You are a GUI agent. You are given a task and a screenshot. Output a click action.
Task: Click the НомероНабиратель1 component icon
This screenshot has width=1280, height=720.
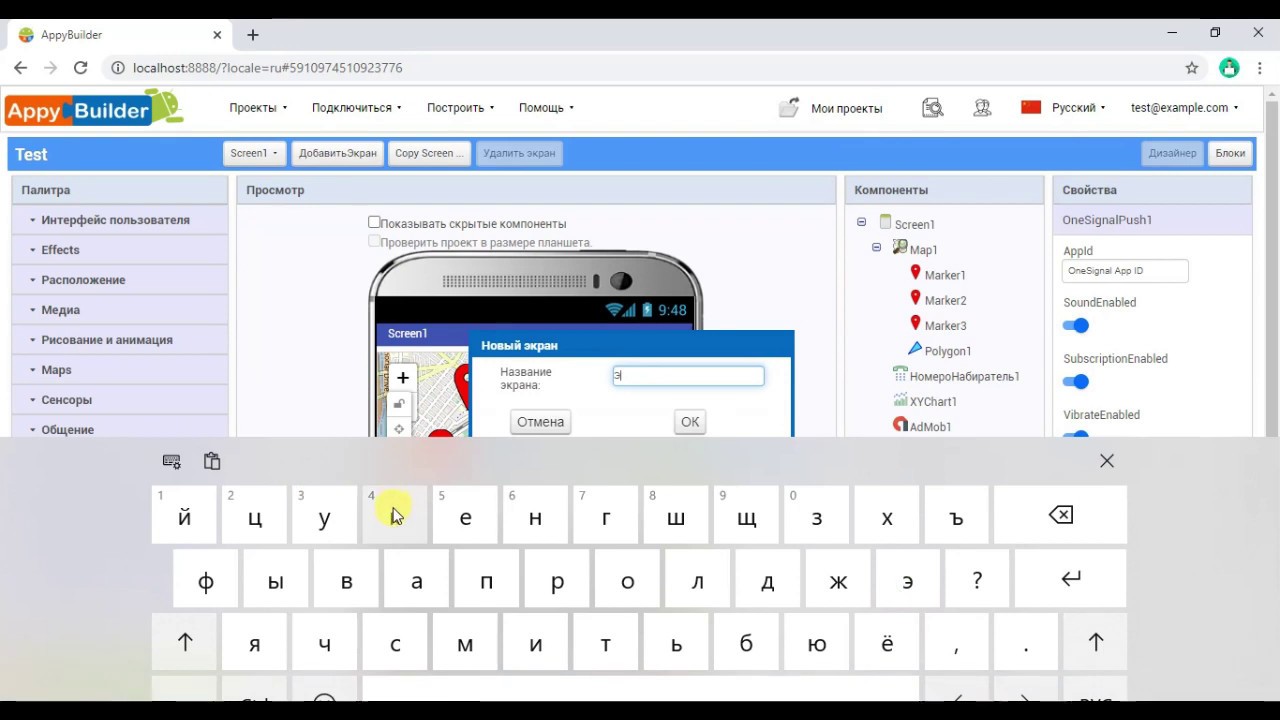[x=900, y=375]
